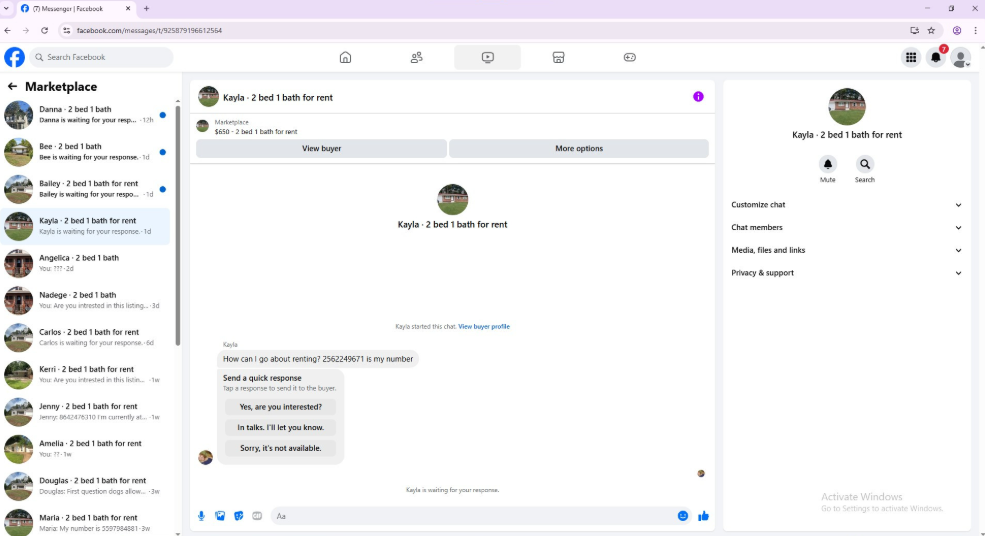The image size is (985, 536).
Task: Open Bee's 2 bed 1 bath chat
Action: [85, 151]
